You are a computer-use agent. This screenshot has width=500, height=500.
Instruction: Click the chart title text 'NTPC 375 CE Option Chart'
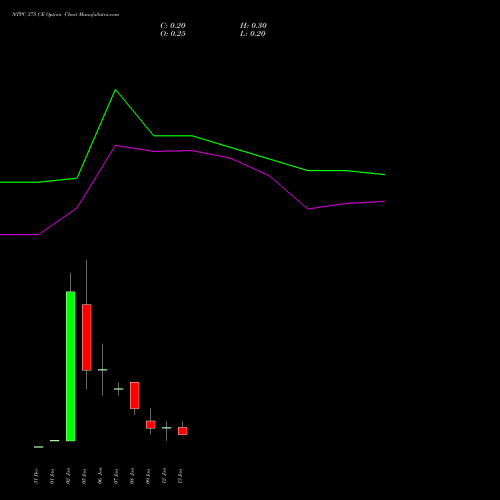pos(45,14)
